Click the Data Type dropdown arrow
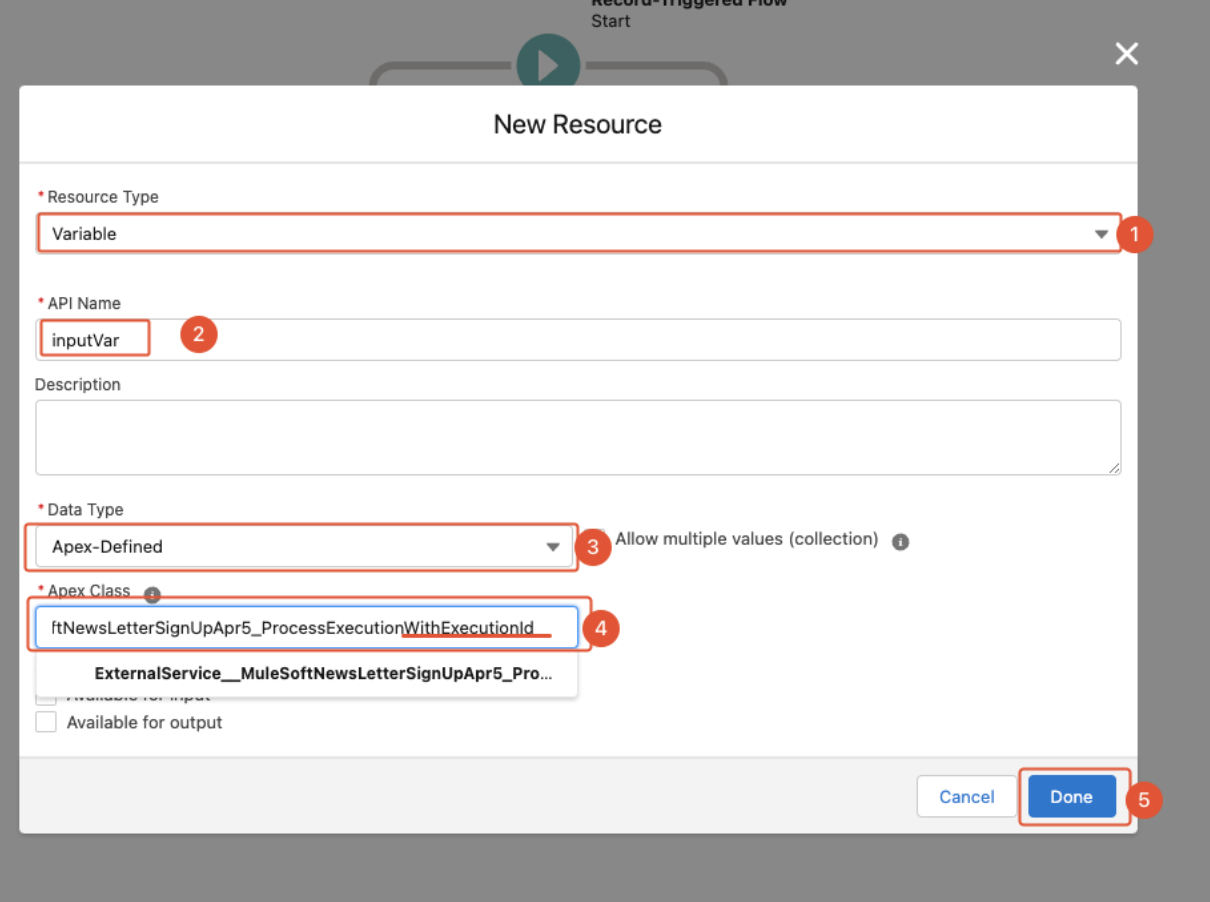Image resolution: width=1210 pixels, height=902 pixels. 552,547
